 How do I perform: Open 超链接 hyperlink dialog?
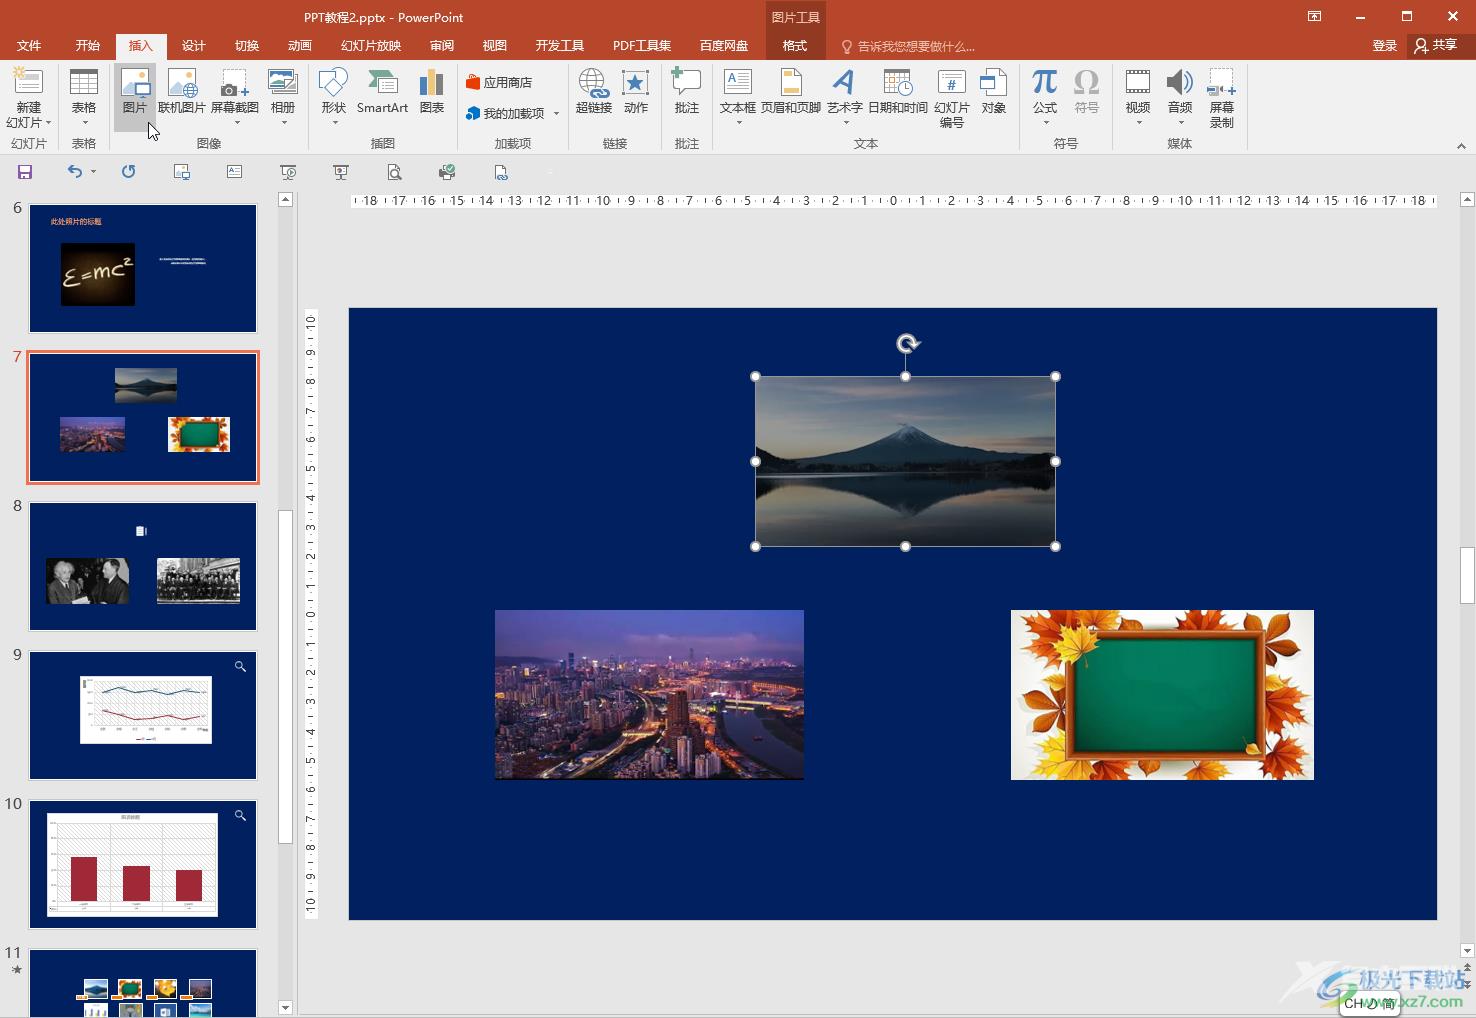(x=594, y=92)
